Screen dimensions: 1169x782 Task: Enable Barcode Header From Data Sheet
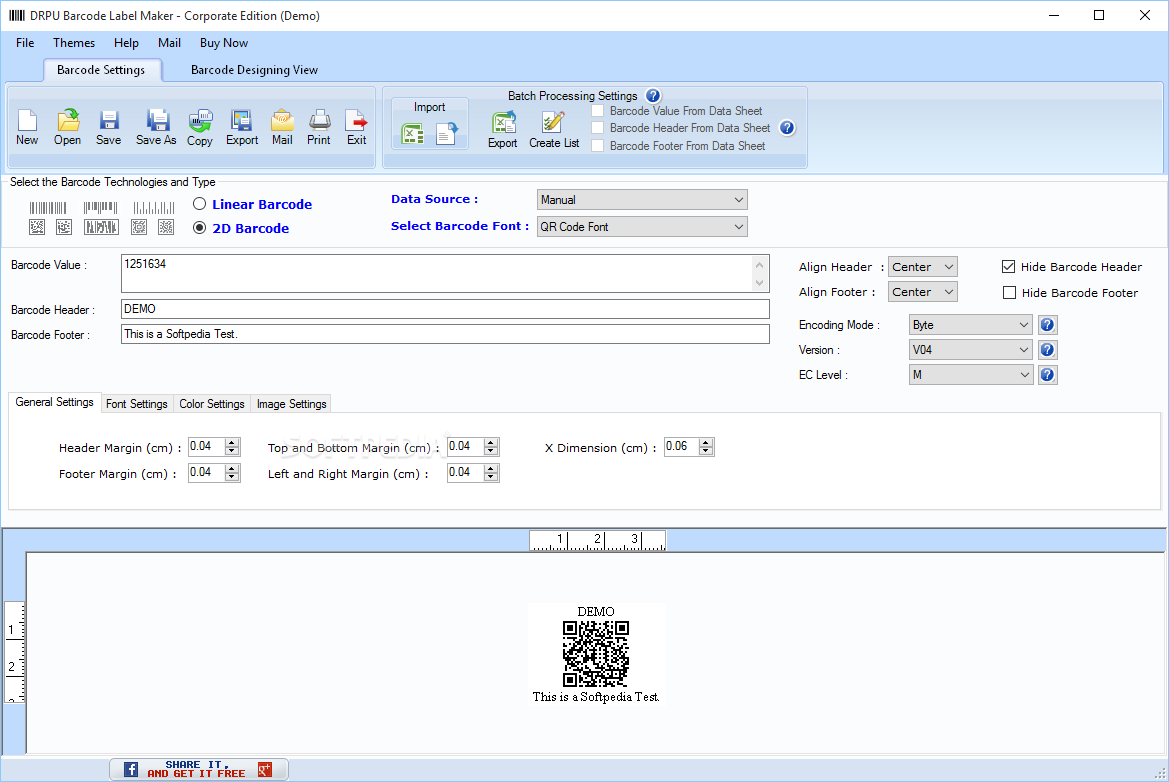pos(597,128)
